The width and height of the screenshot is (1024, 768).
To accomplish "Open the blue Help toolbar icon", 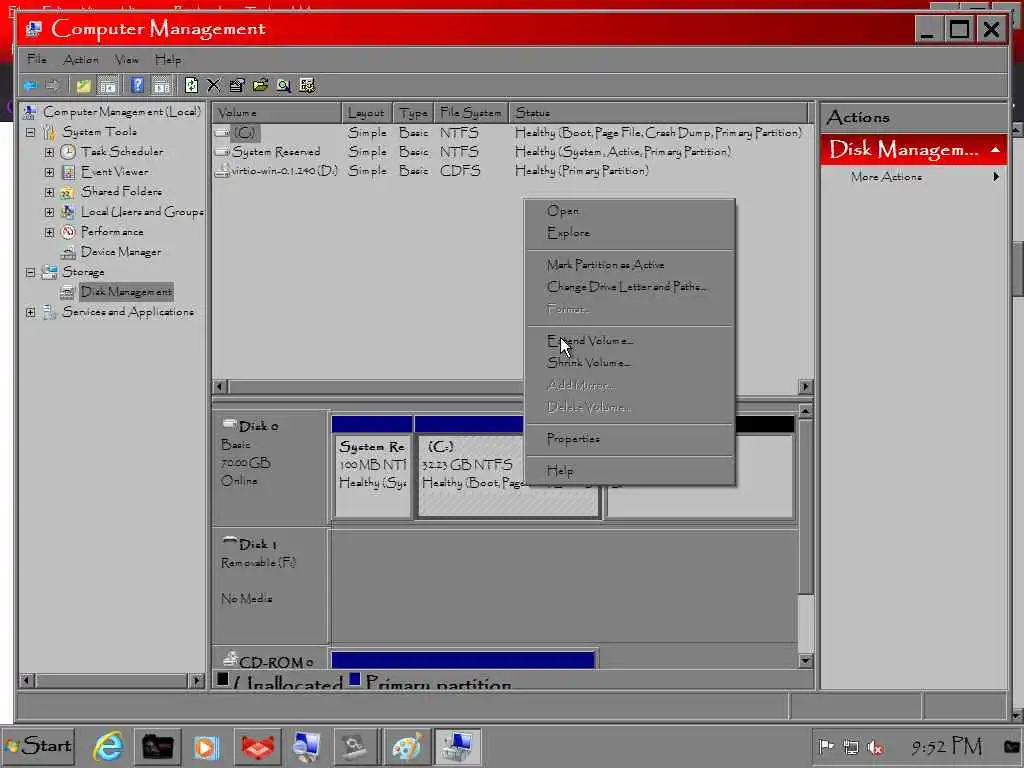I will pos(136,86).
